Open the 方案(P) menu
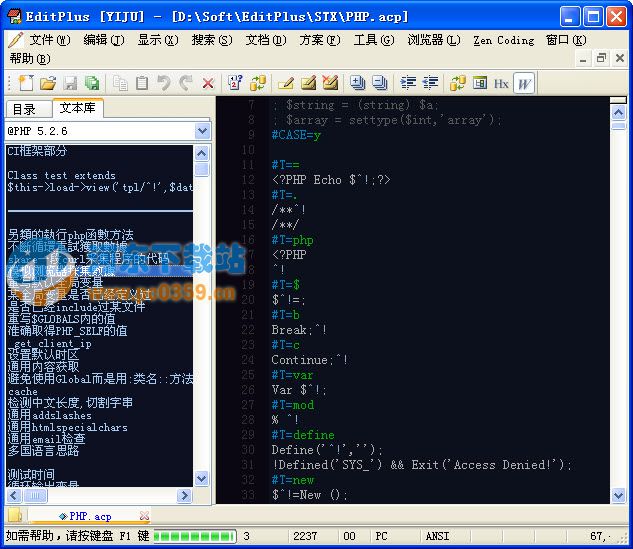 click(320, 40)
